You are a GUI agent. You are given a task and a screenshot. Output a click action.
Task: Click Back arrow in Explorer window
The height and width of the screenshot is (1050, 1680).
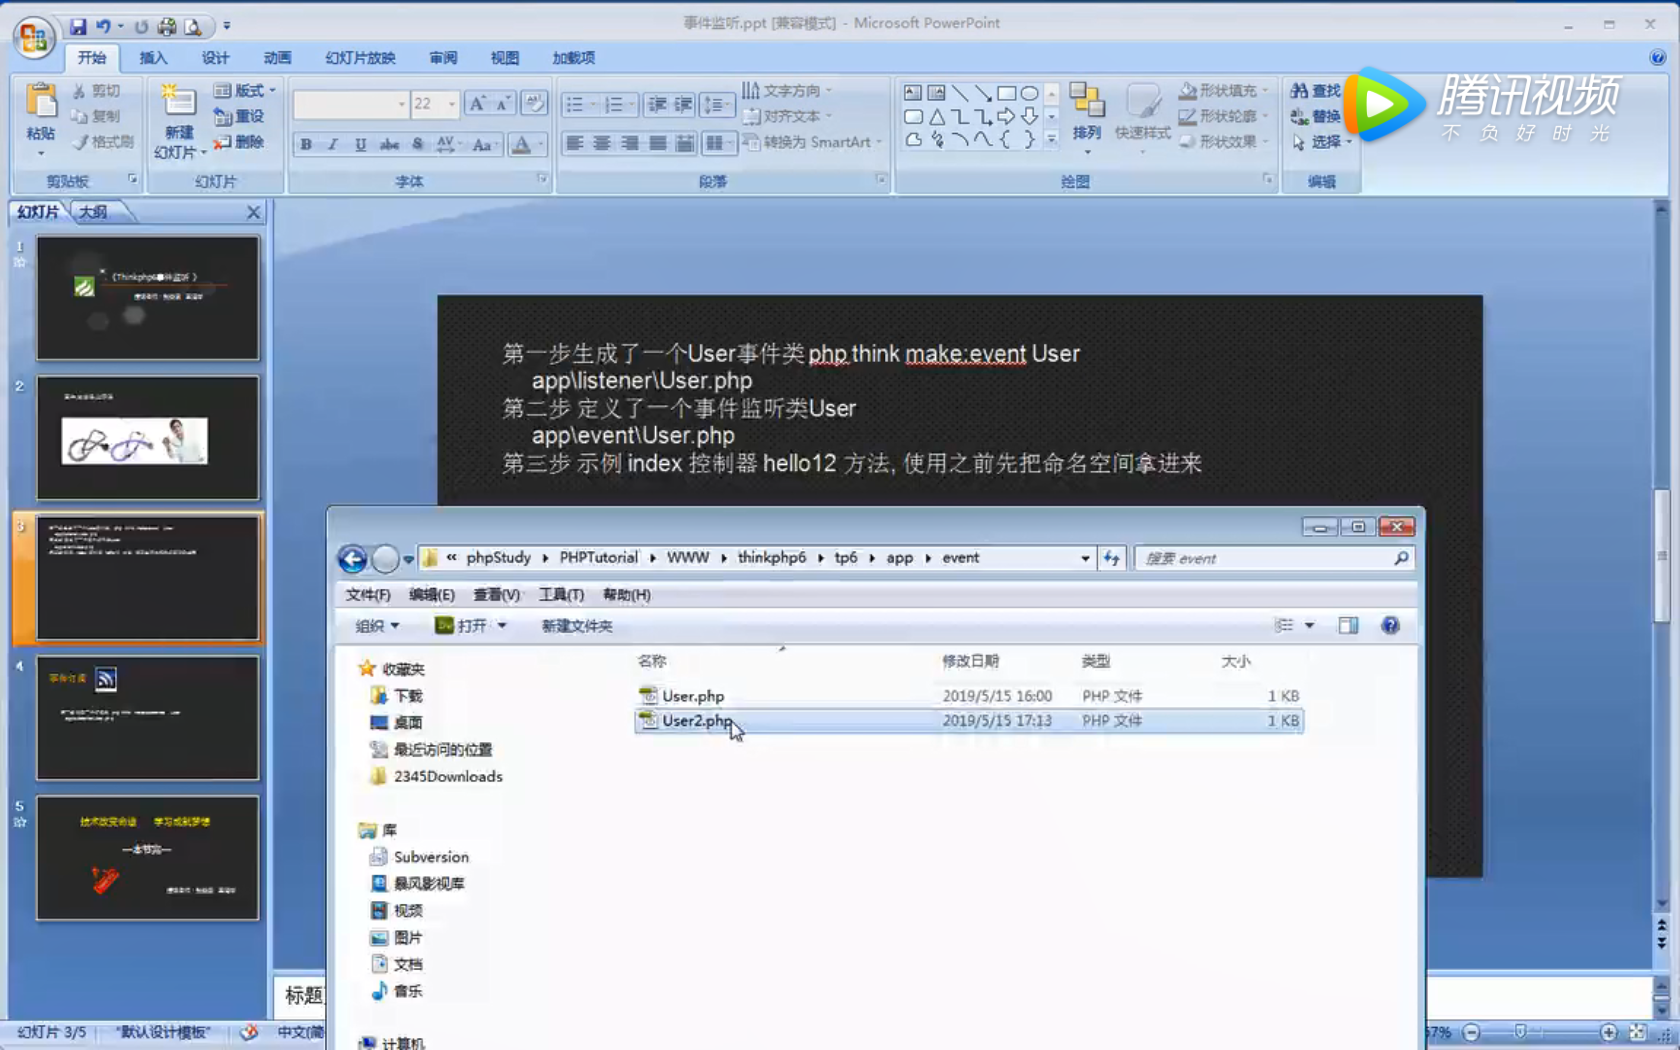click(352, 558)
